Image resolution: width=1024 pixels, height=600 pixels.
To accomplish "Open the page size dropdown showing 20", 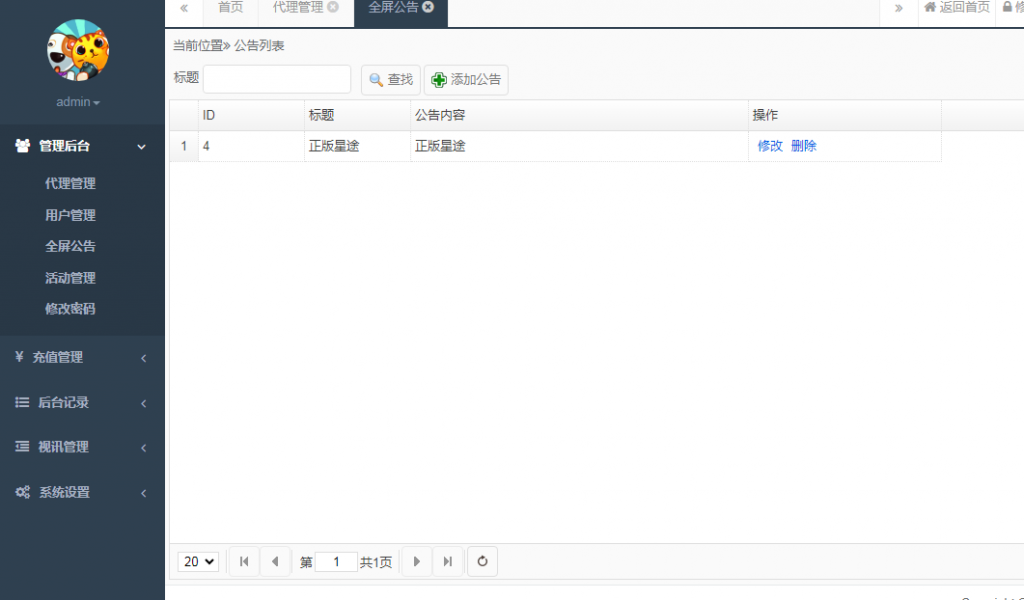I will coord(197,561).
